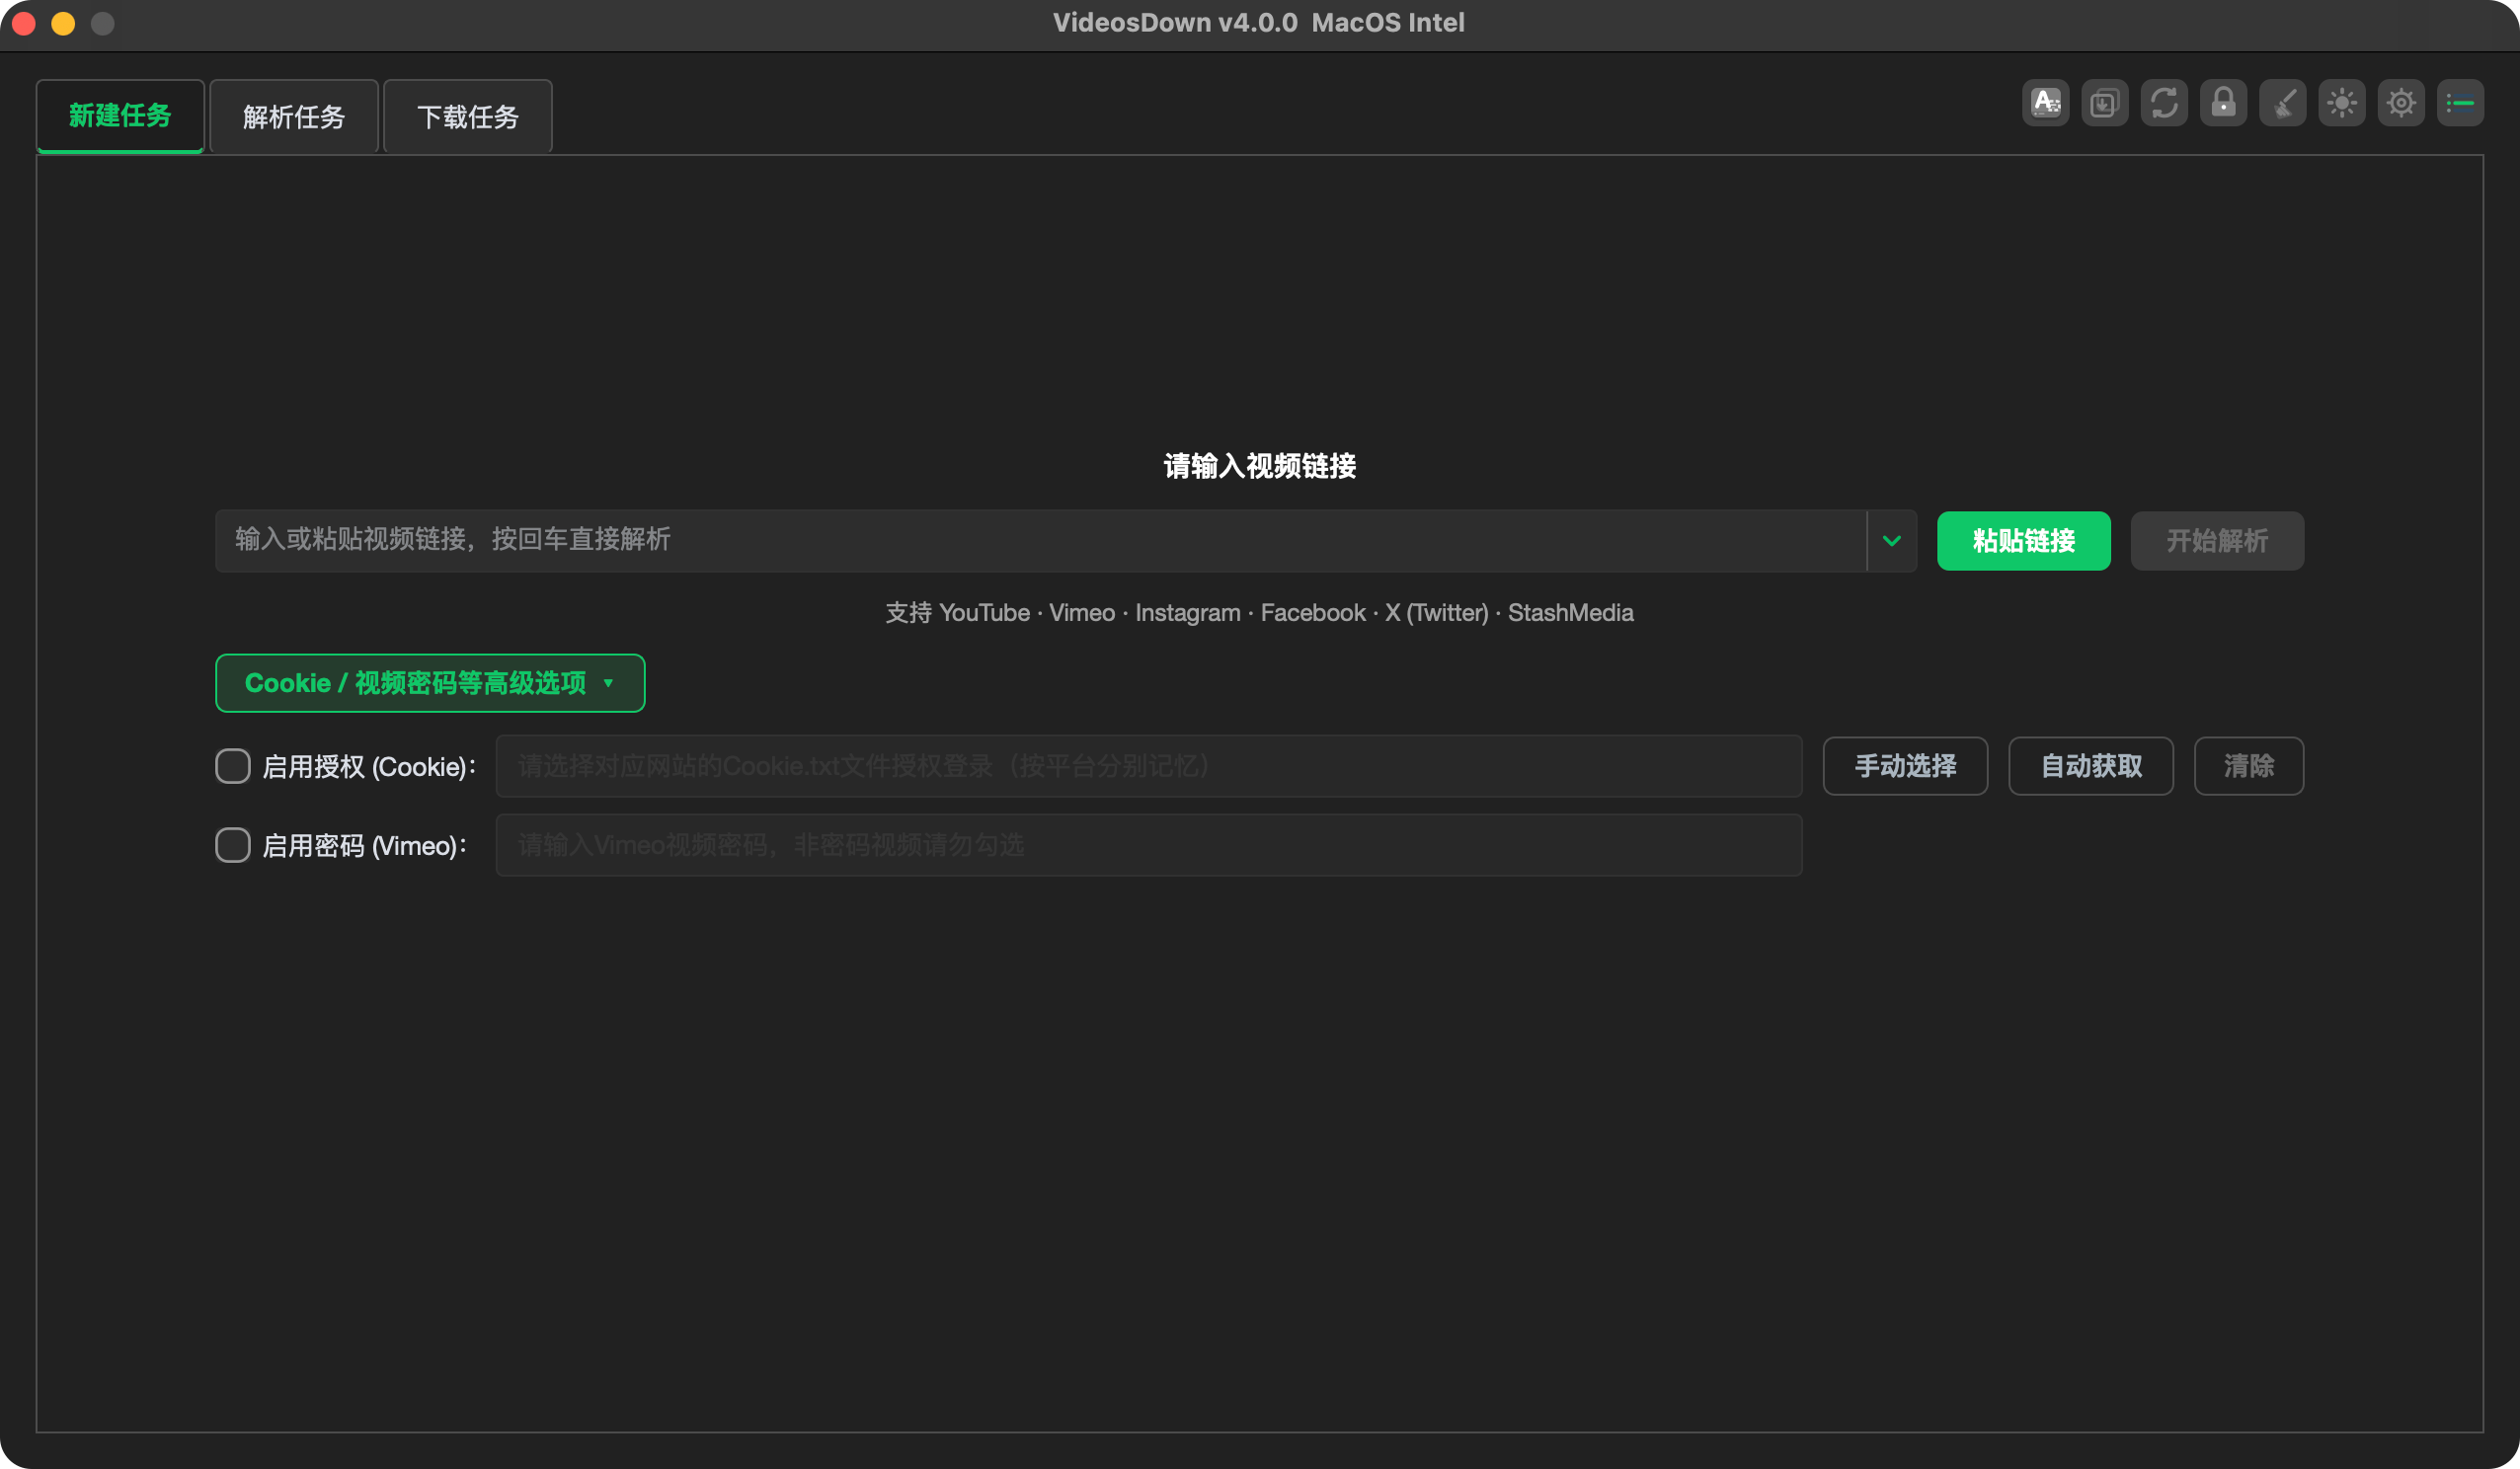Image resolution: width=2520 pixels, height=1469 pixels.
Task: Focus the video link input field
Action: tap(1041, 541)
